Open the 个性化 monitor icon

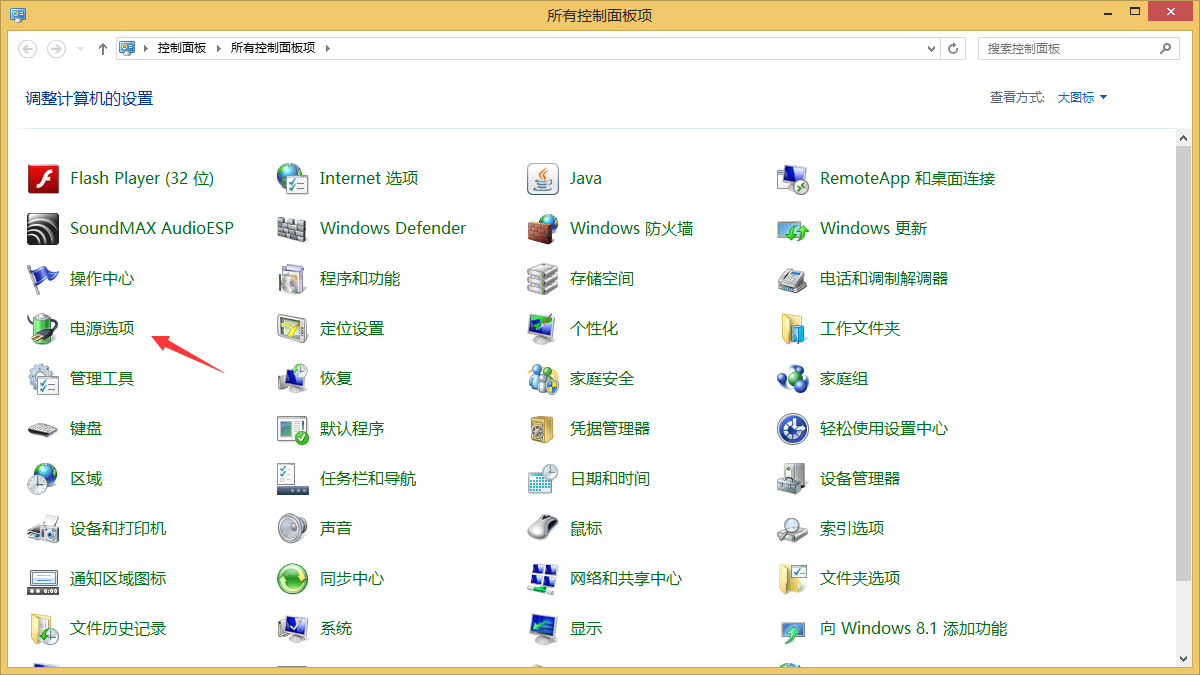542,329
